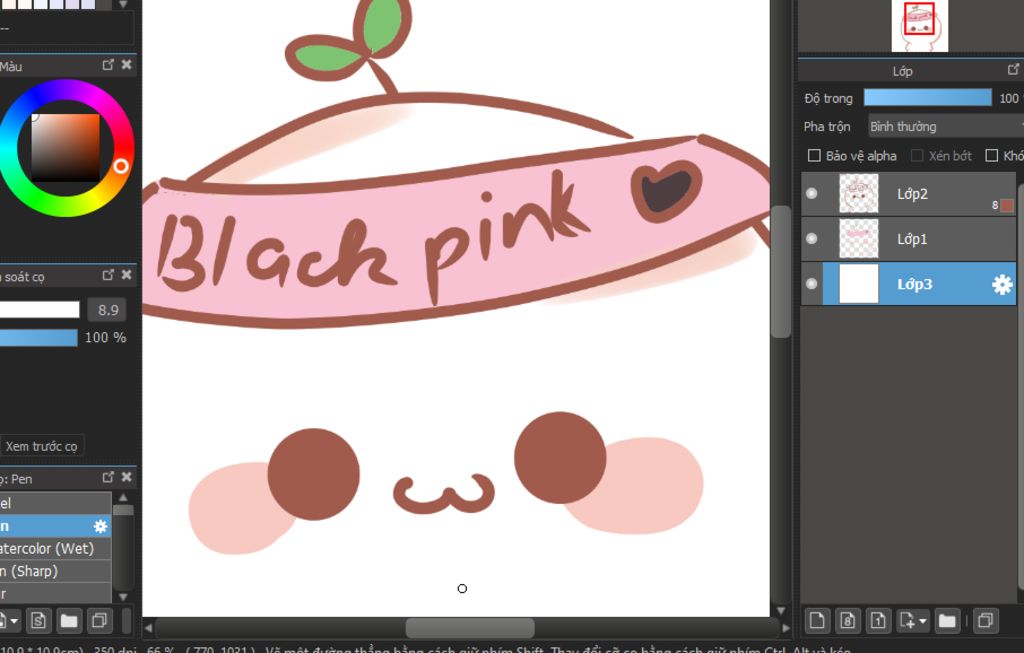Click the hue ring selector on color wheel
The image size is (1024, 653).
(121, 166)
